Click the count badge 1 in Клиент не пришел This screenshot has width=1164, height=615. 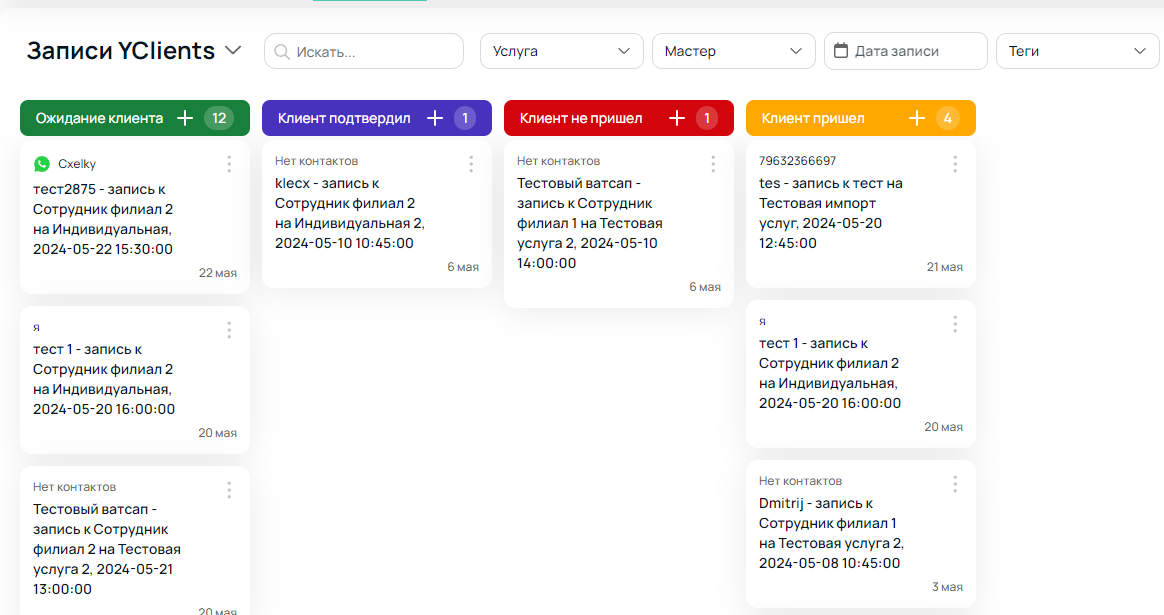click(x=707, y=118)
